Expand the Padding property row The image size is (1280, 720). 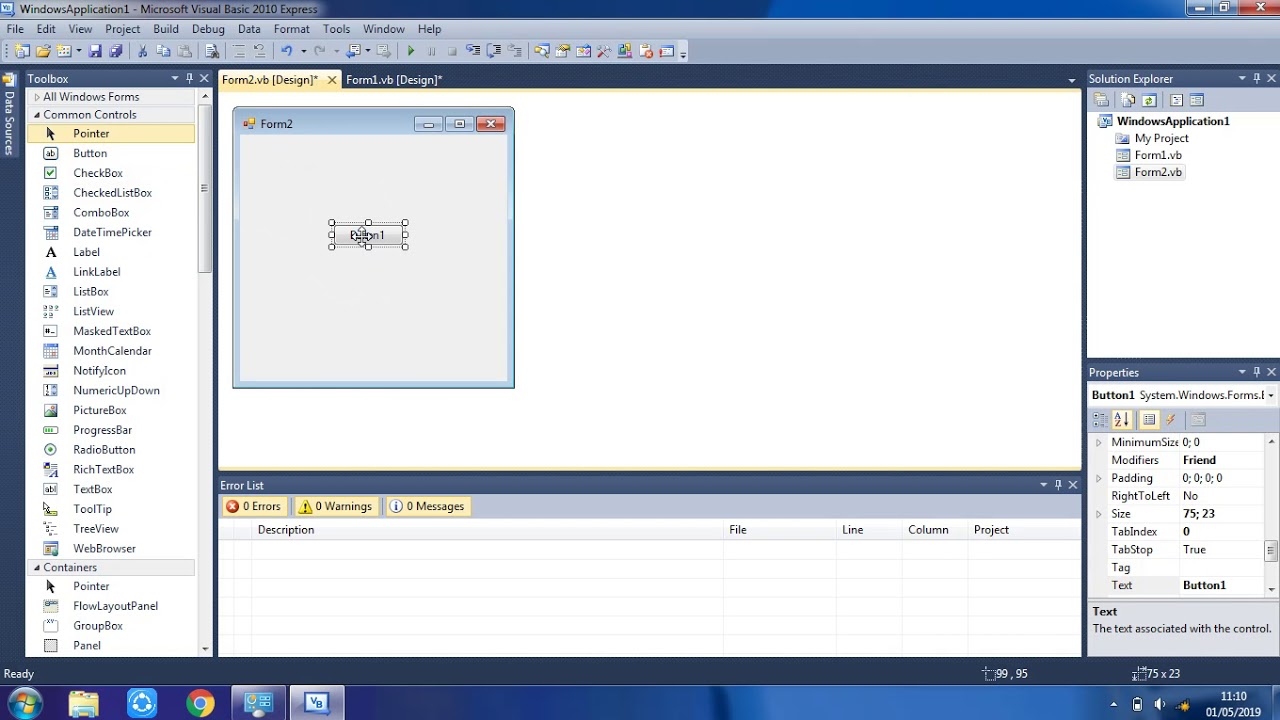(x=1098, y=478)
